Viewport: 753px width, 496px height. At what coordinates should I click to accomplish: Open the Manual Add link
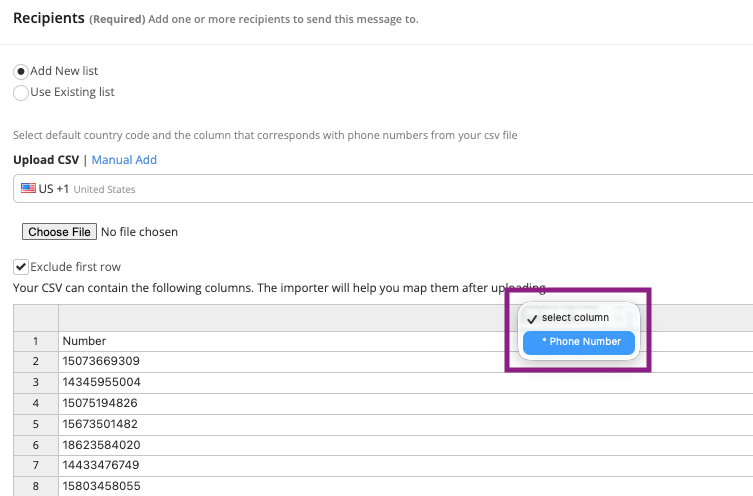pyautogui.click(x=124, y=160)
